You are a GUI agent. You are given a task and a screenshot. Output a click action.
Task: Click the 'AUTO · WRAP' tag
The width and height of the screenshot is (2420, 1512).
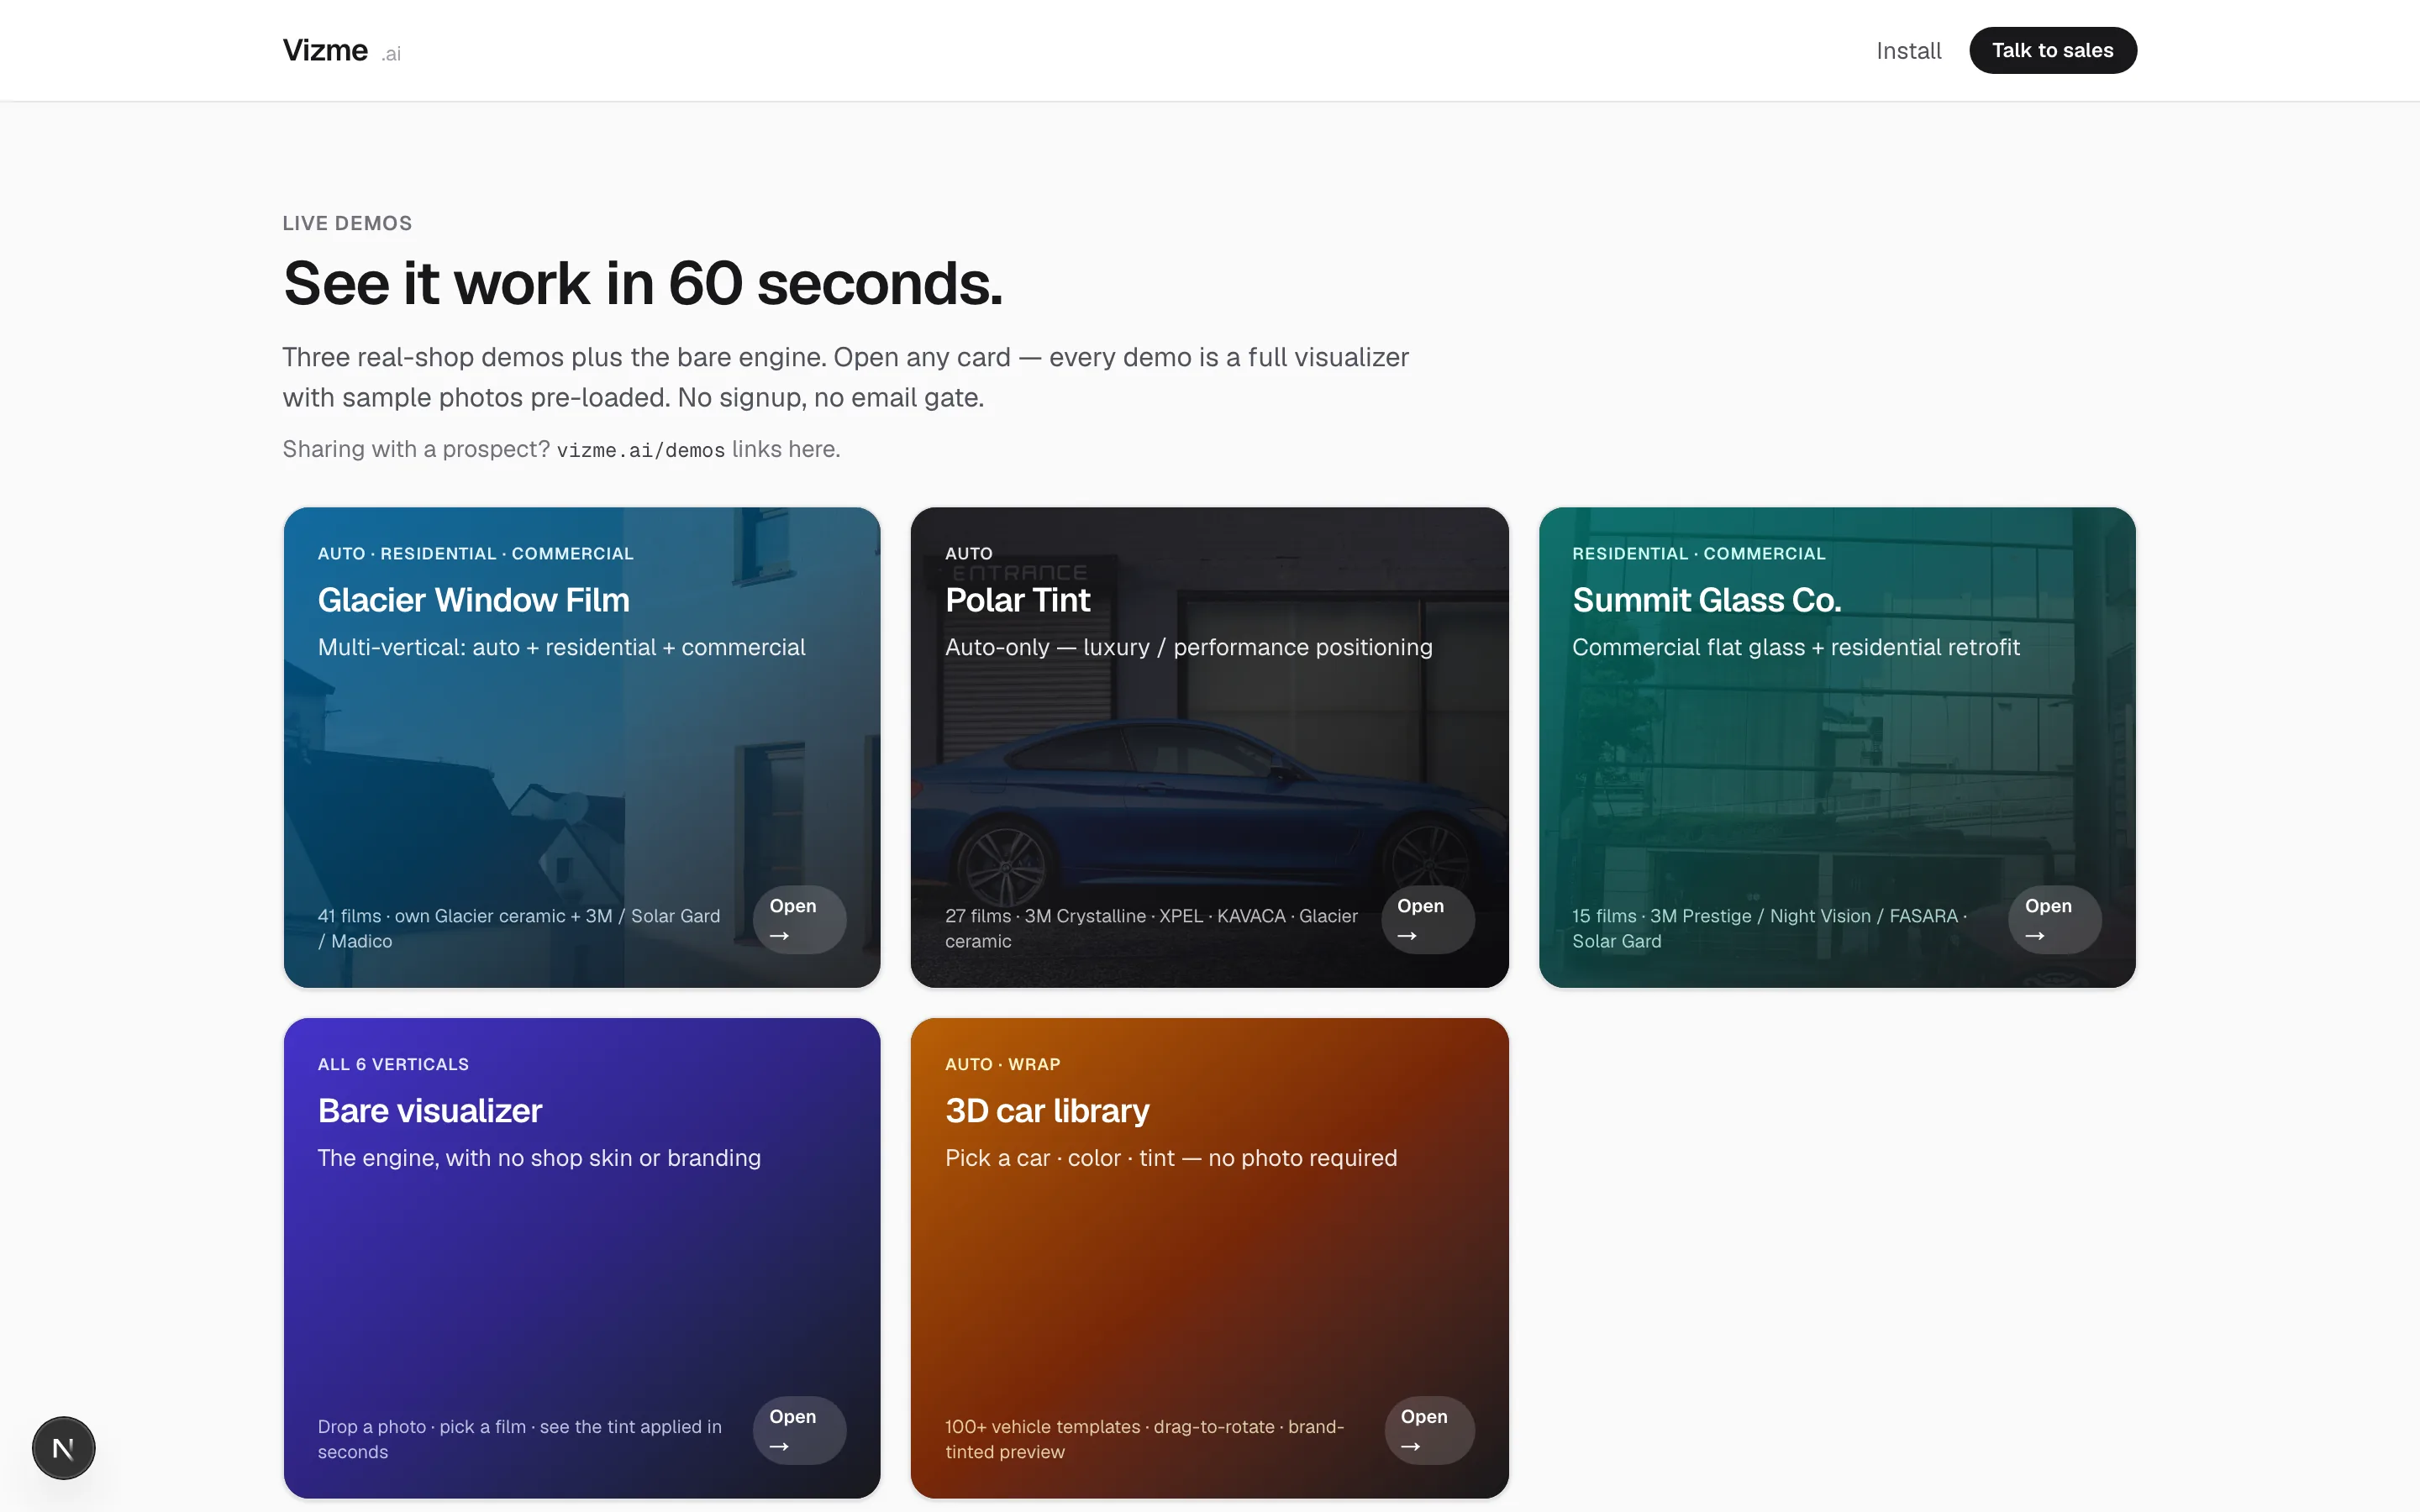1002,1065
